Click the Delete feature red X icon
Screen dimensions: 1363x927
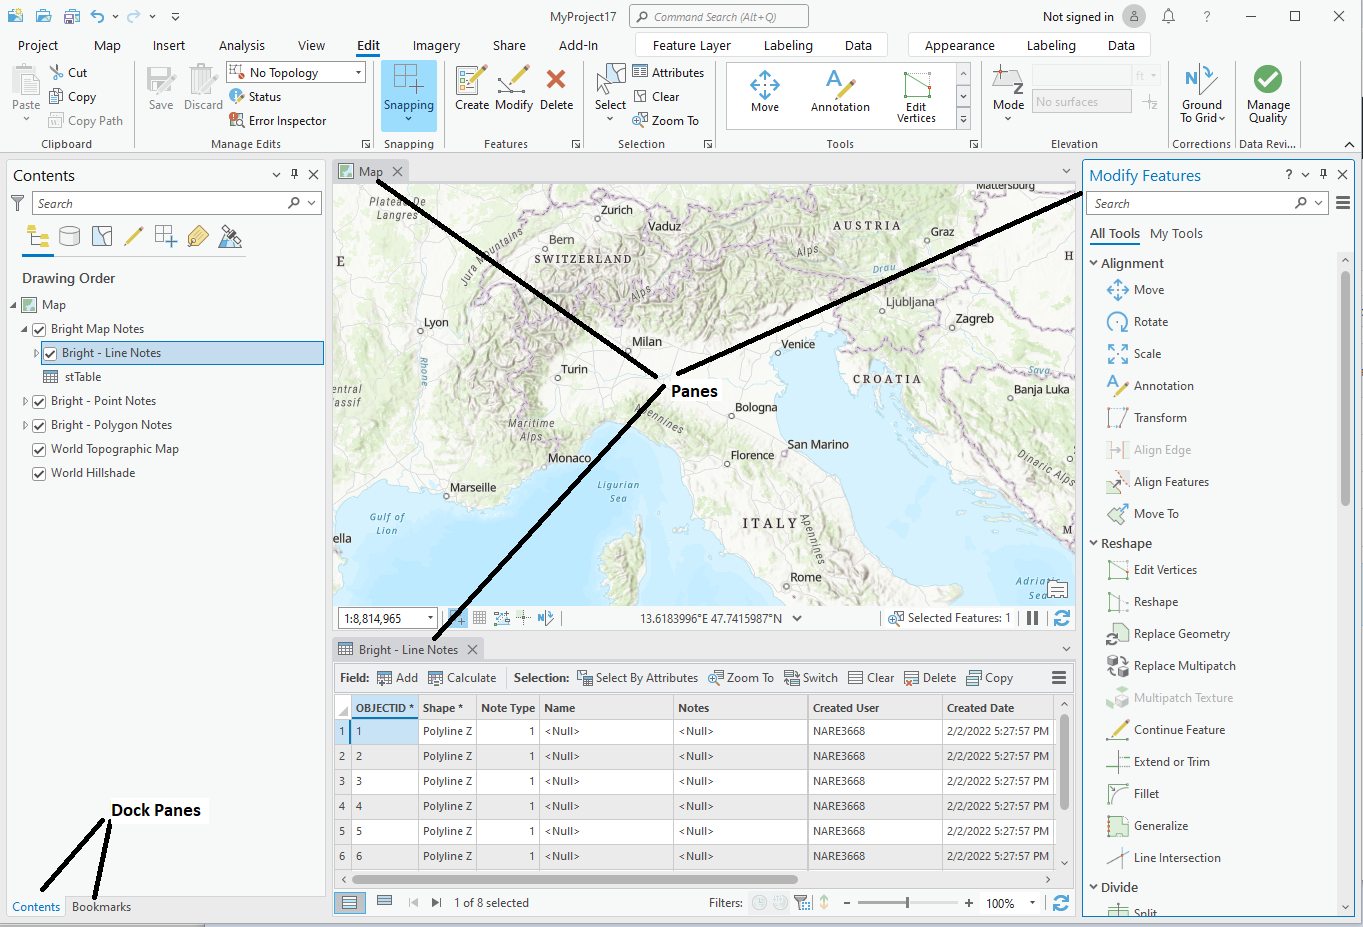pos(556,80)
